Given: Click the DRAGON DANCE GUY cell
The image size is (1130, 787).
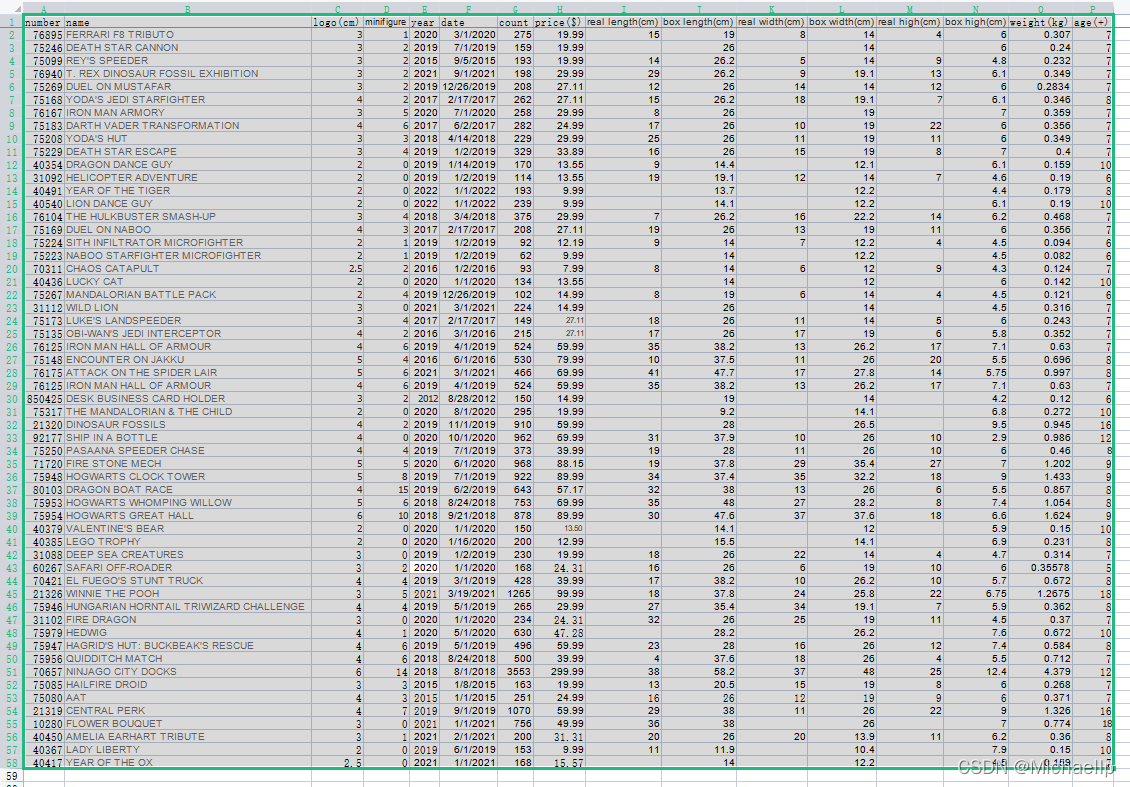Looking at the screenshot, I should pyautogui.click(x=187, y=164).
